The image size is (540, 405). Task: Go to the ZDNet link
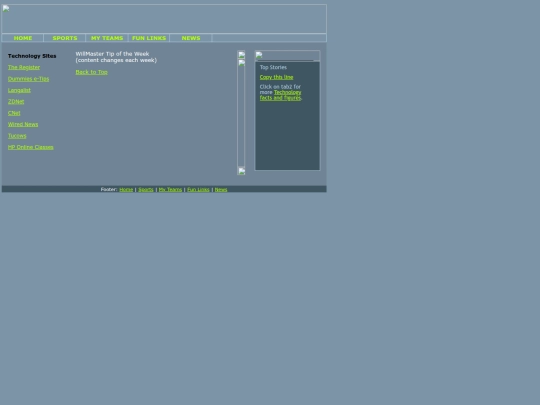point(16,102)
